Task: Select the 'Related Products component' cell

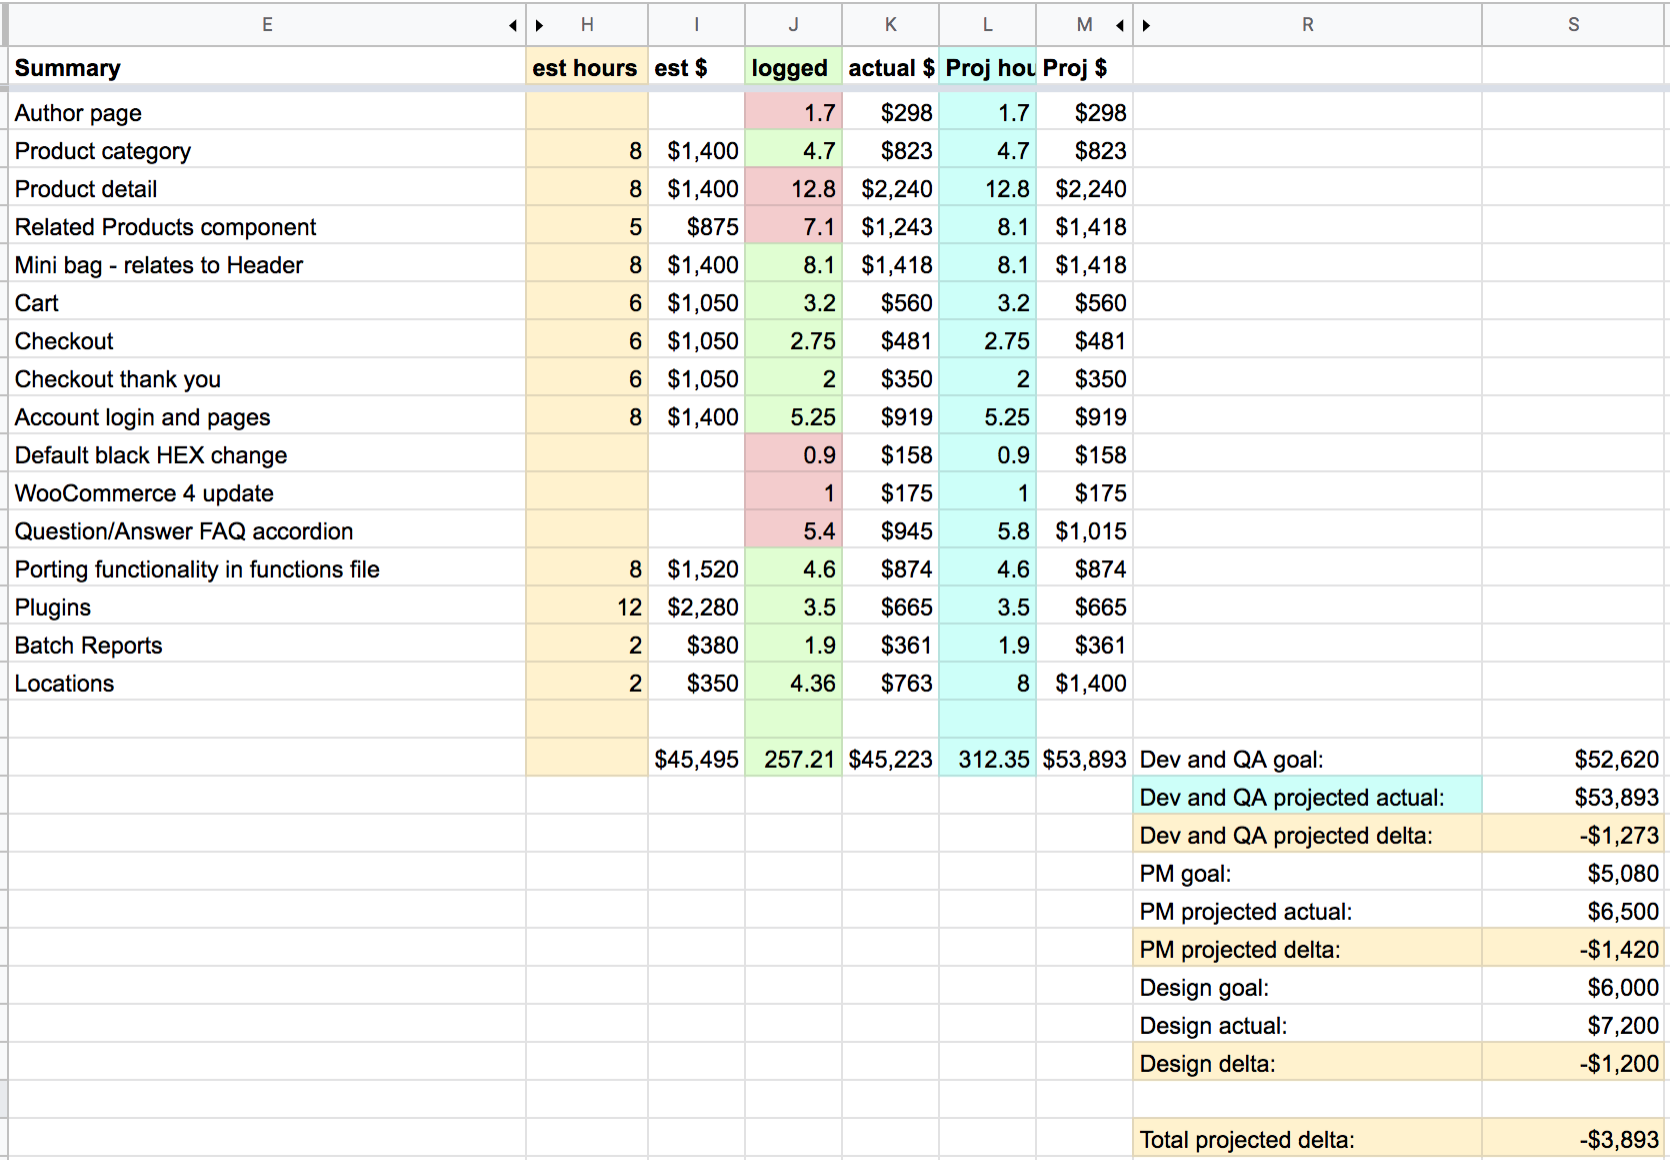Action: click(x=267, y=226)
